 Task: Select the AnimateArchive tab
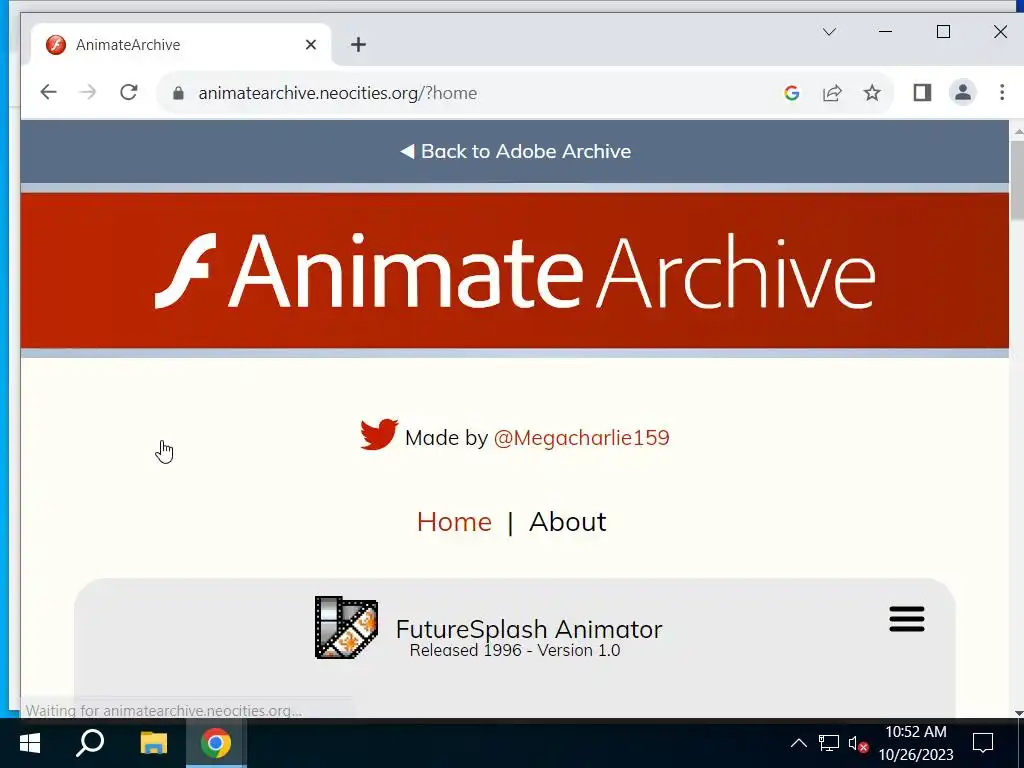point(181,44)
